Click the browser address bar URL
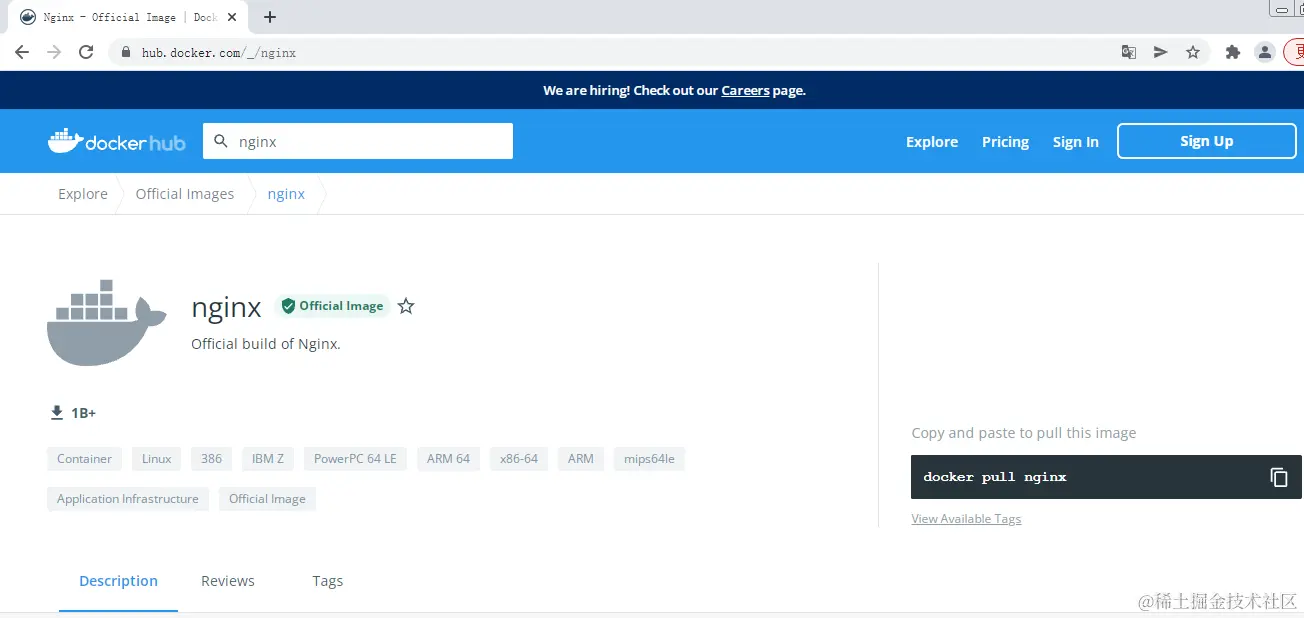1304x618 pixels. [x=219, y=52]
